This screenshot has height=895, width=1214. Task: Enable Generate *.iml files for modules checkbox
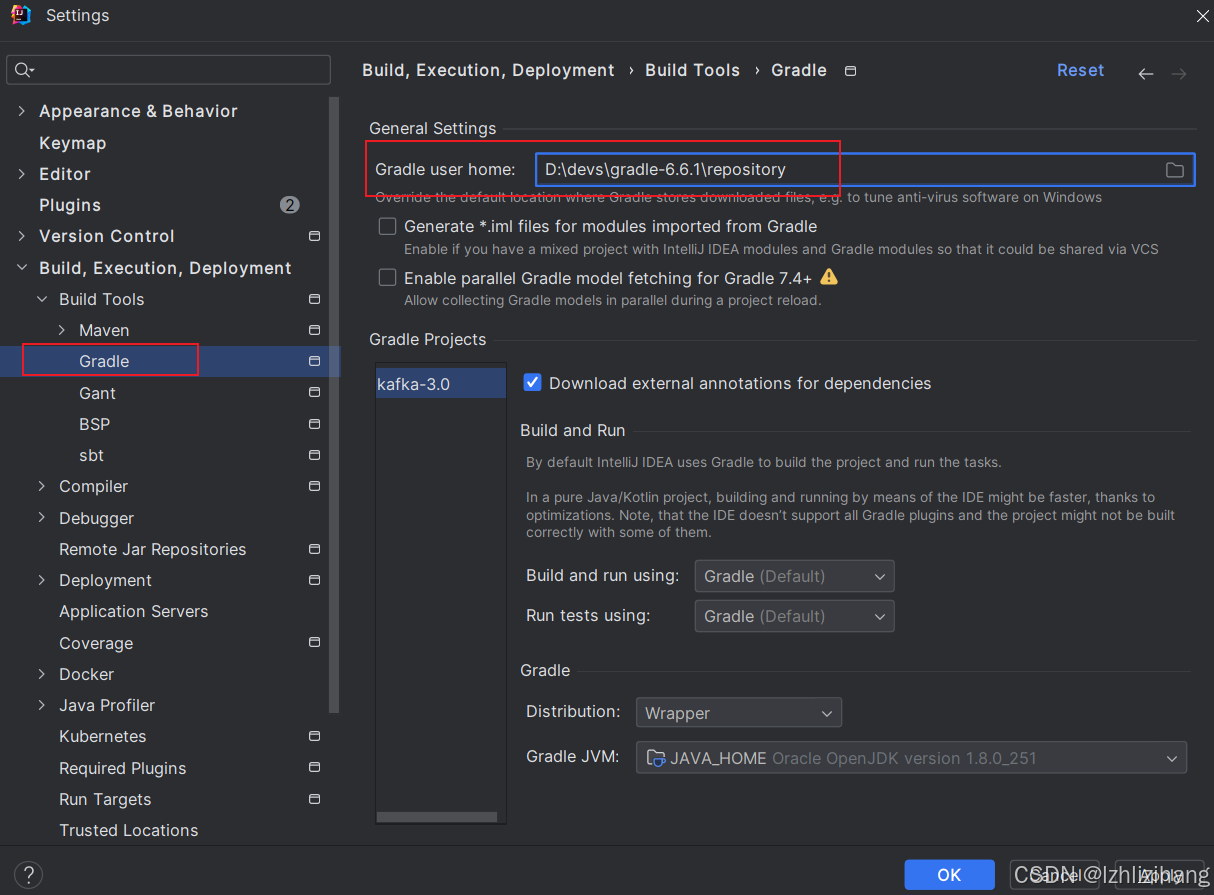(x=387, y=226)
